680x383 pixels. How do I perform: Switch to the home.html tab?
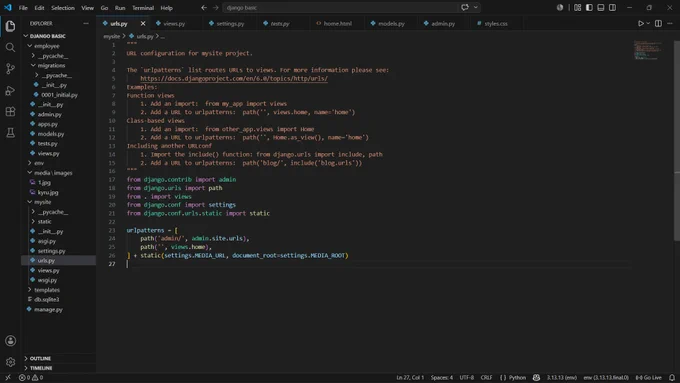coord(337,23)
